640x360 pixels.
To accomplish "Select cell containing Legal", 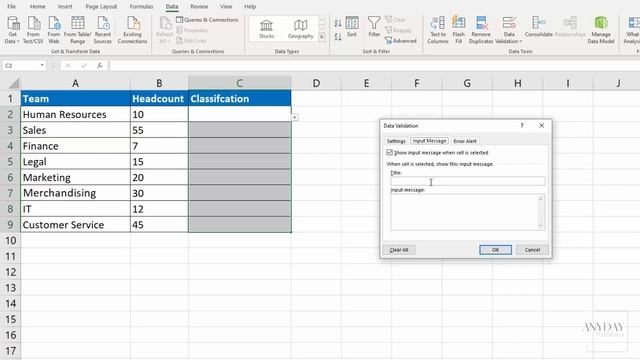I will tap(76, 162).
